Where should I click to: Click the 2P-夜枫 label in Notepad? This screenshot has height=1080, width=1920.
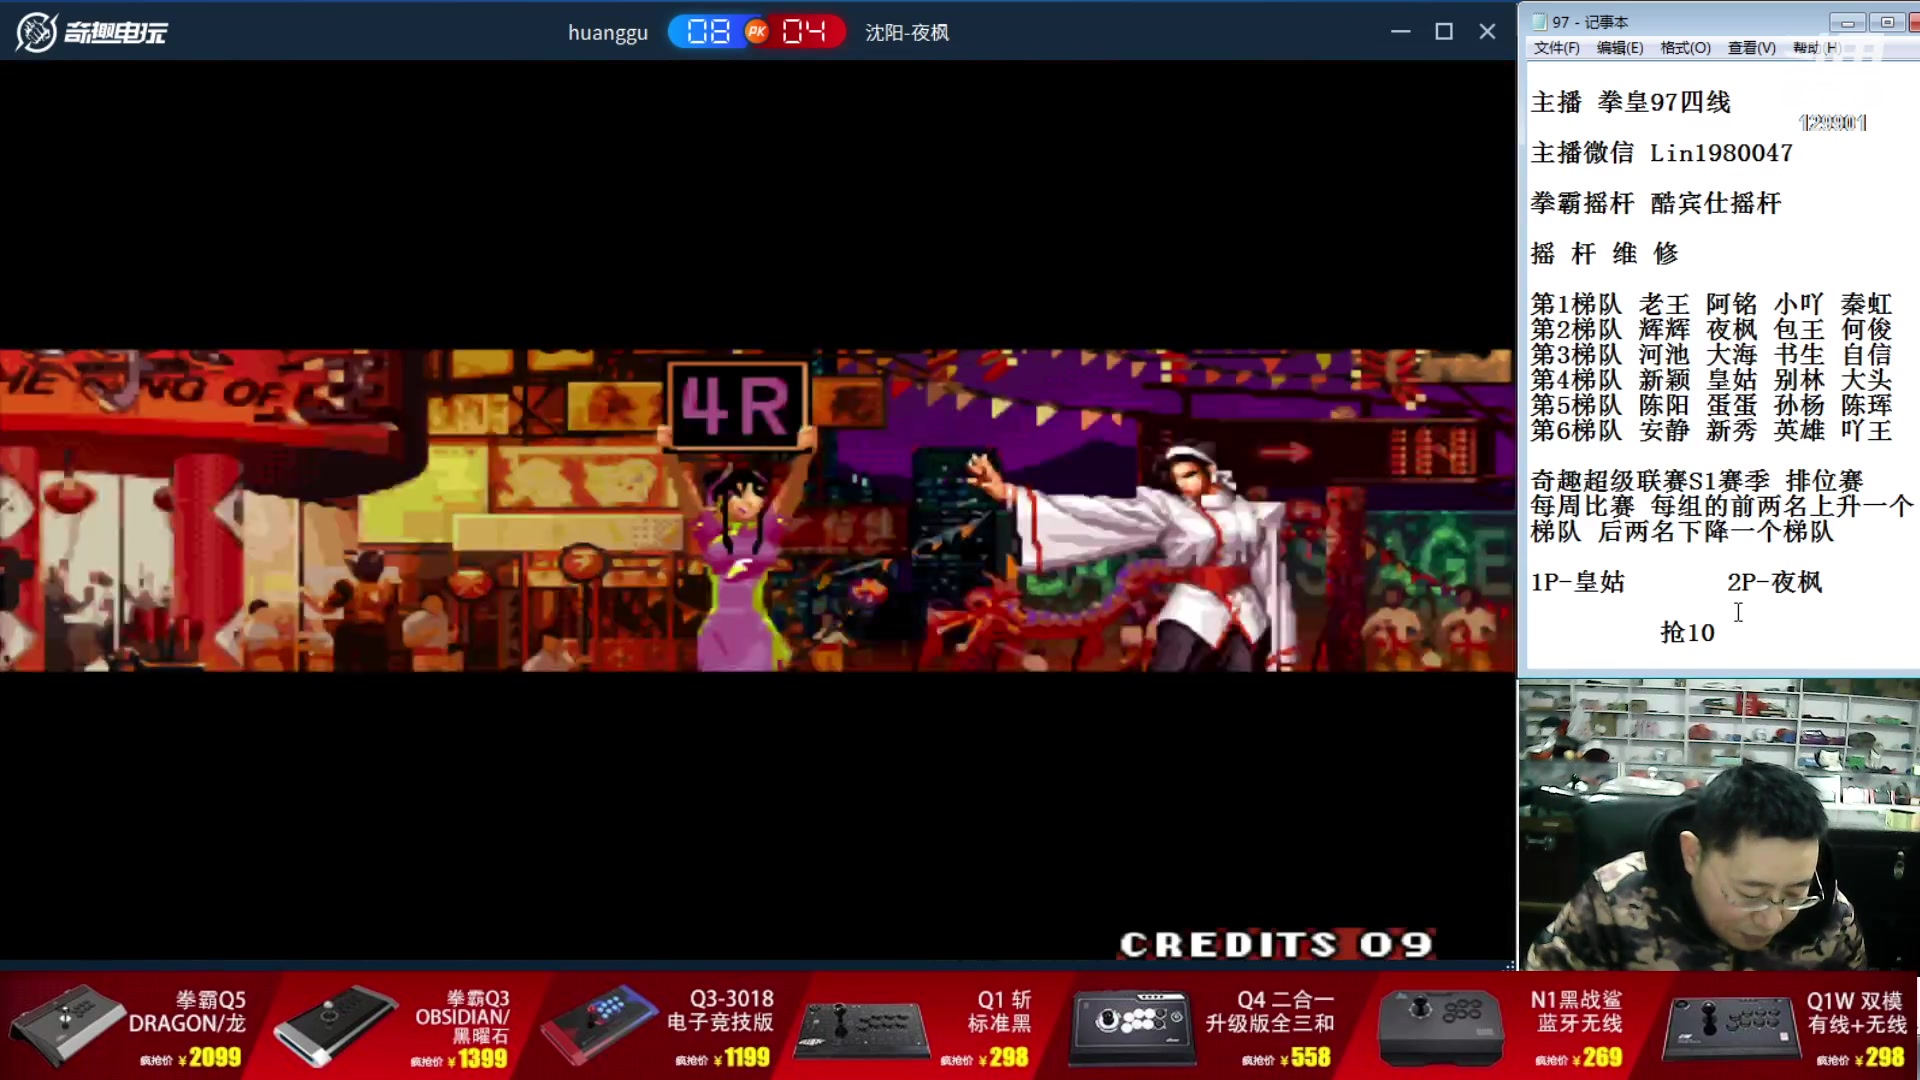point(1775,582)
